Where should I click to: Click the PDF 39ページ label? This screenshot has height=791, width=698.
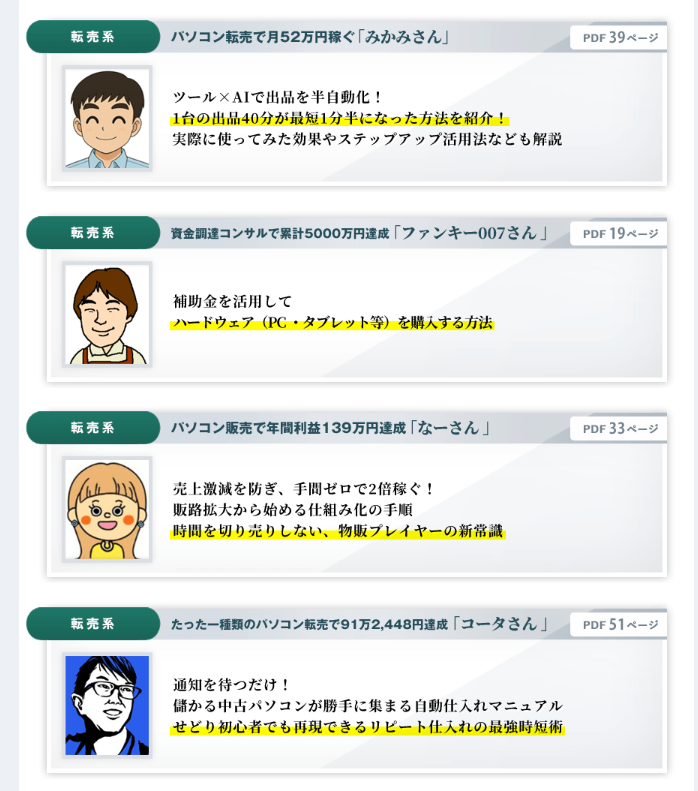pyautogui.click(x=619, y=38)
